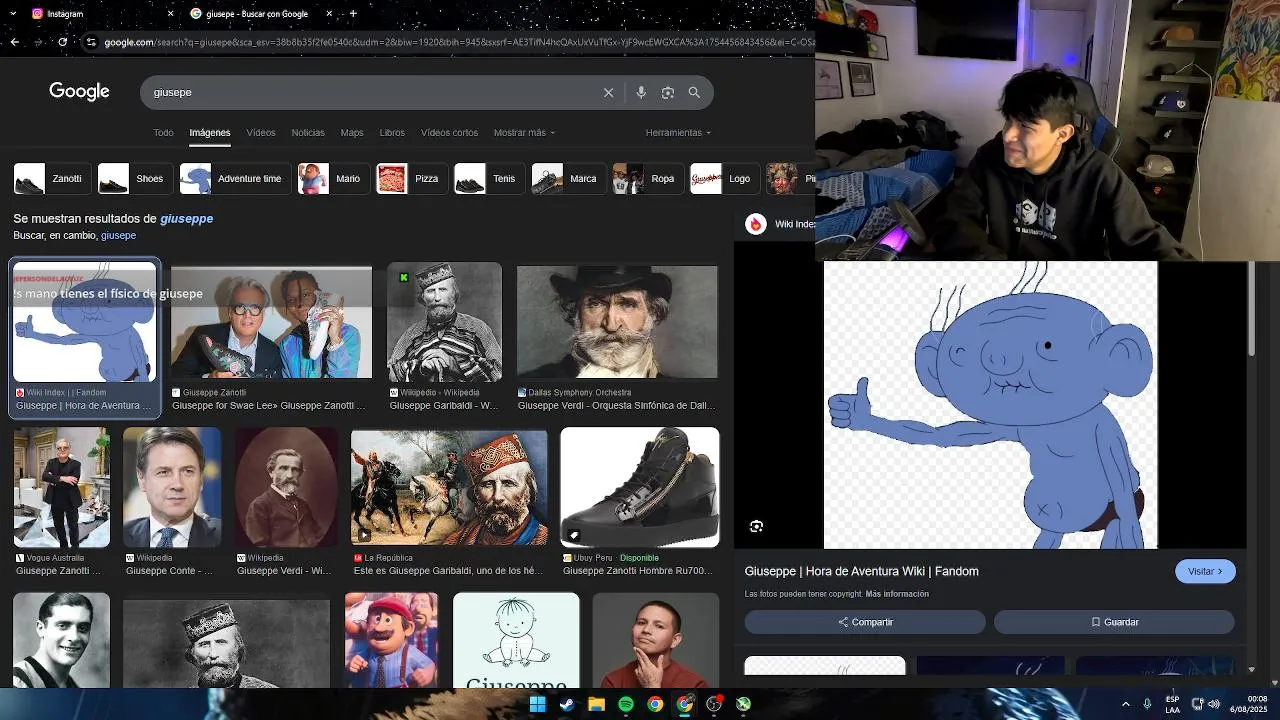Open the Vídeos cortos tab
The height and width of the screenshot is (720, 1280).
(x=449, y=132)
